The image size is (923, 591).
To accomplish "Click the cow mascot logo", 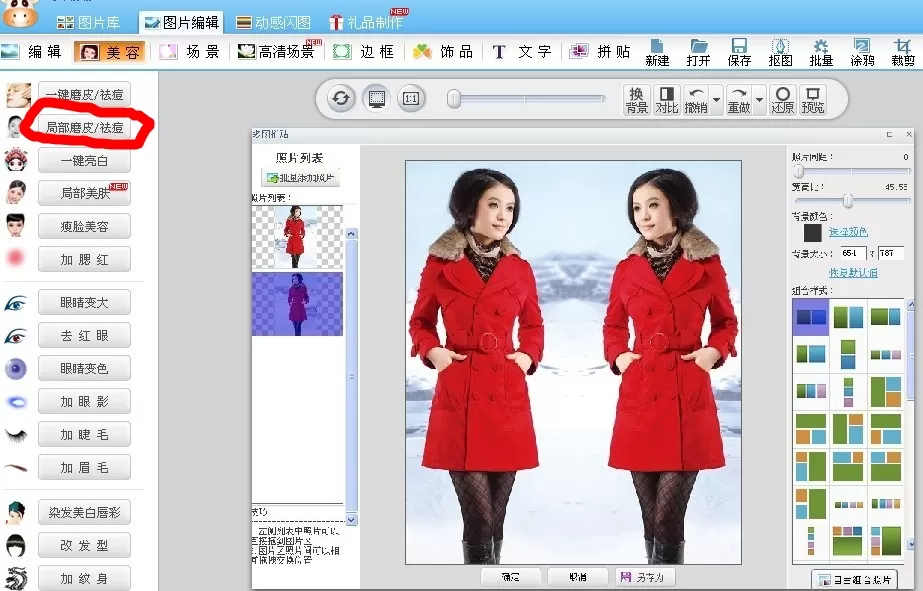I will [21, 13].
